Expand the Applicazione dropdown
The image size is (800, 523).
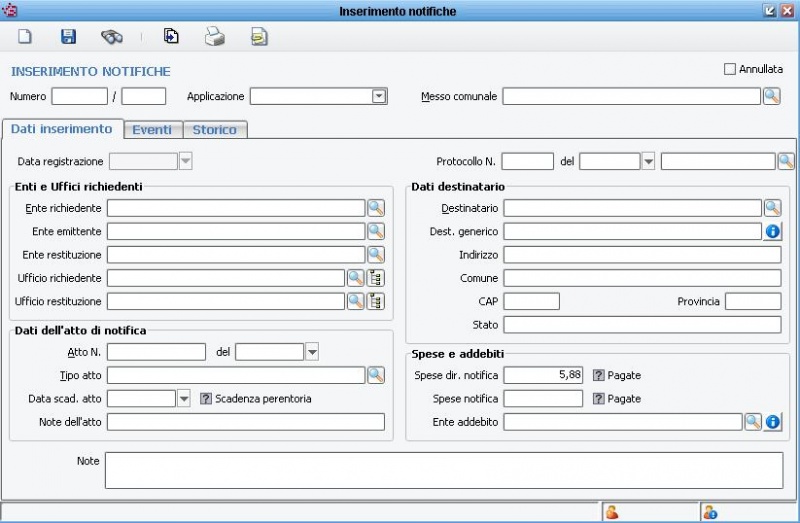click(379, 96)
